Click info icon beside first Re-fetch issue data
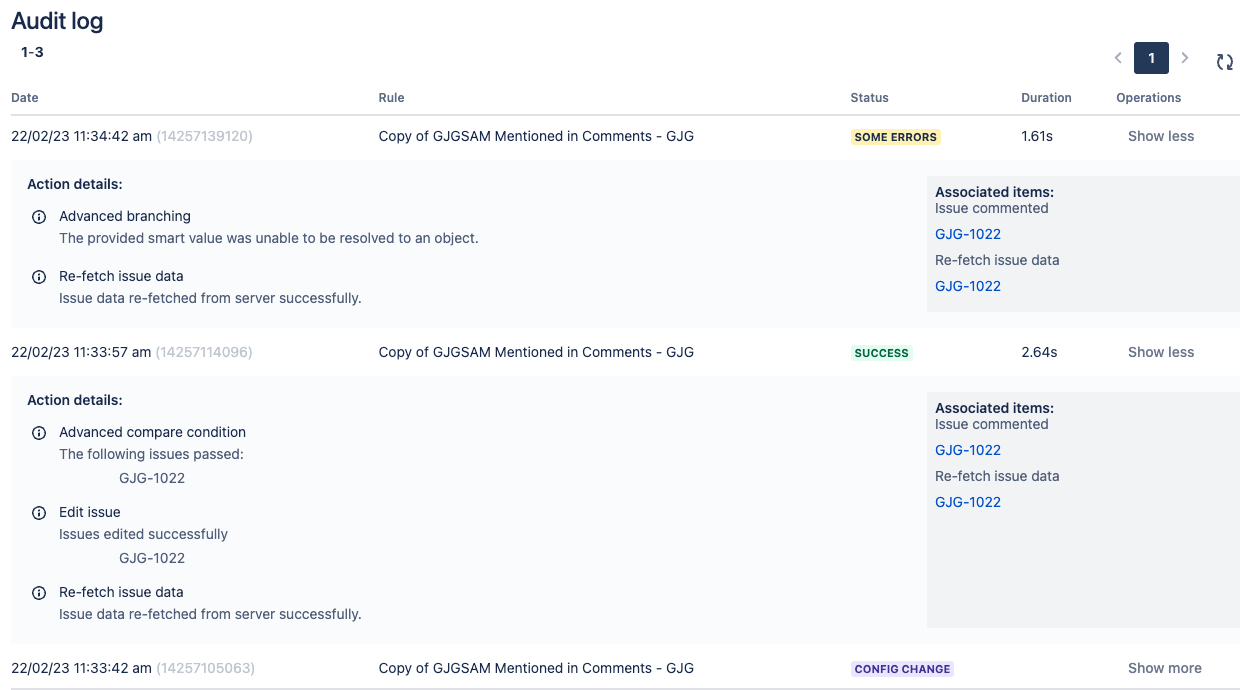This screenshot has width=1240, height=690. (x=39, y=277)
